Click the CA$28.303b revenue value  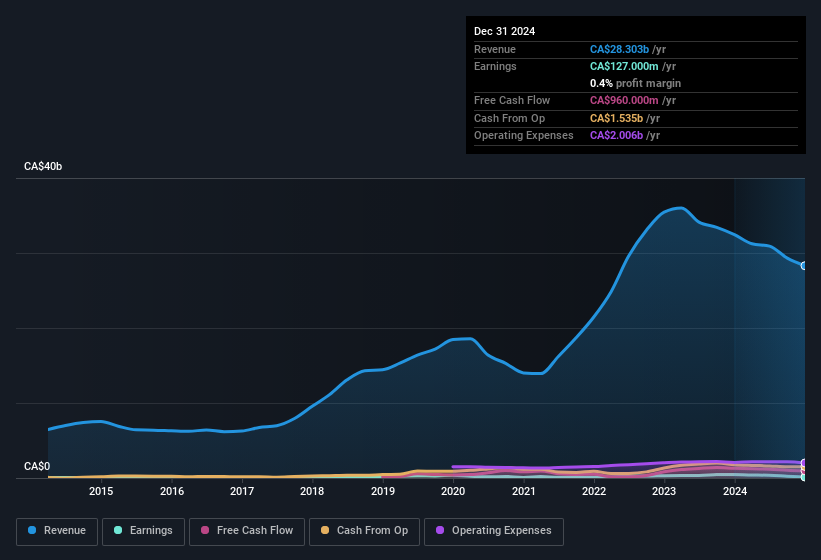click(x=619, y=49)
